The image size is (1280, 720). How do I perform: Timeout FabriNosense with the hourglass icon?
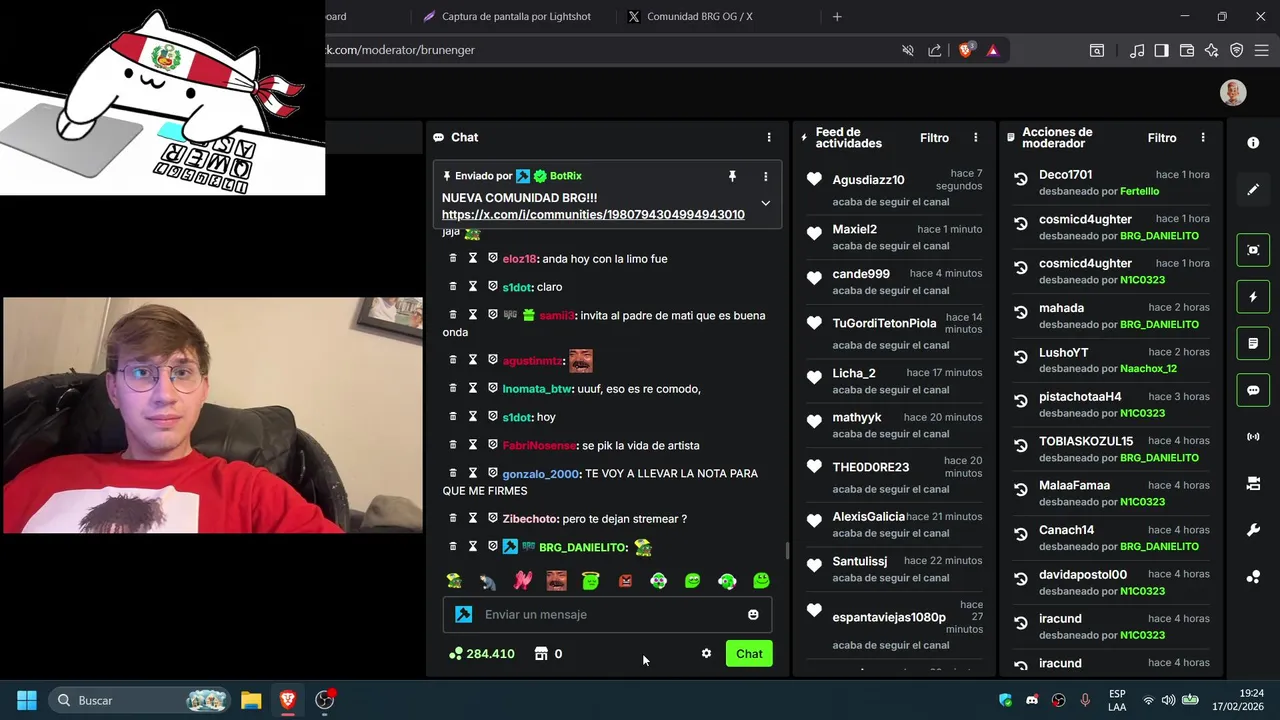473,445
